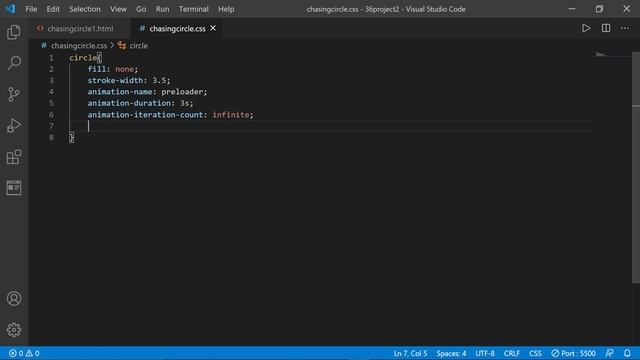Close the chasingcircle.css tab
Image resolution: width=640 pixels, height=360 pixels.
click(x=213, y=28)
